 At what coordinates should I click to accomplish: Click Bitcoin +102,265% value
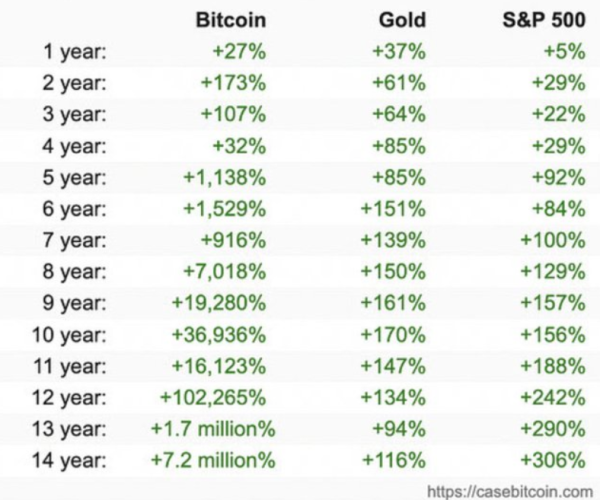point(213,397)
